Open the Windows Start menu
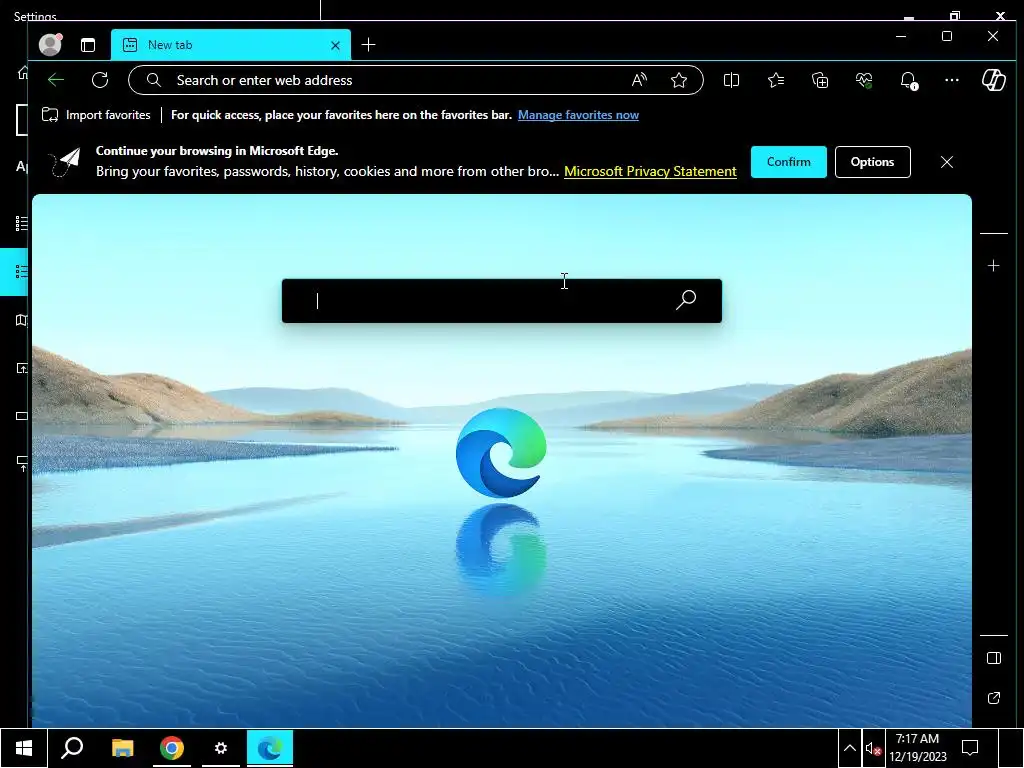 24,748
